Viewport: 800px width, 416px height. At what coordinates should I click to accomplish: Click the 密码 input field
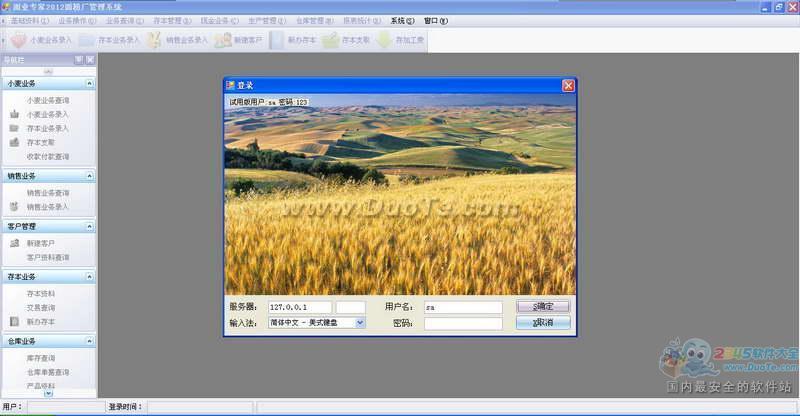click(462, 323)
